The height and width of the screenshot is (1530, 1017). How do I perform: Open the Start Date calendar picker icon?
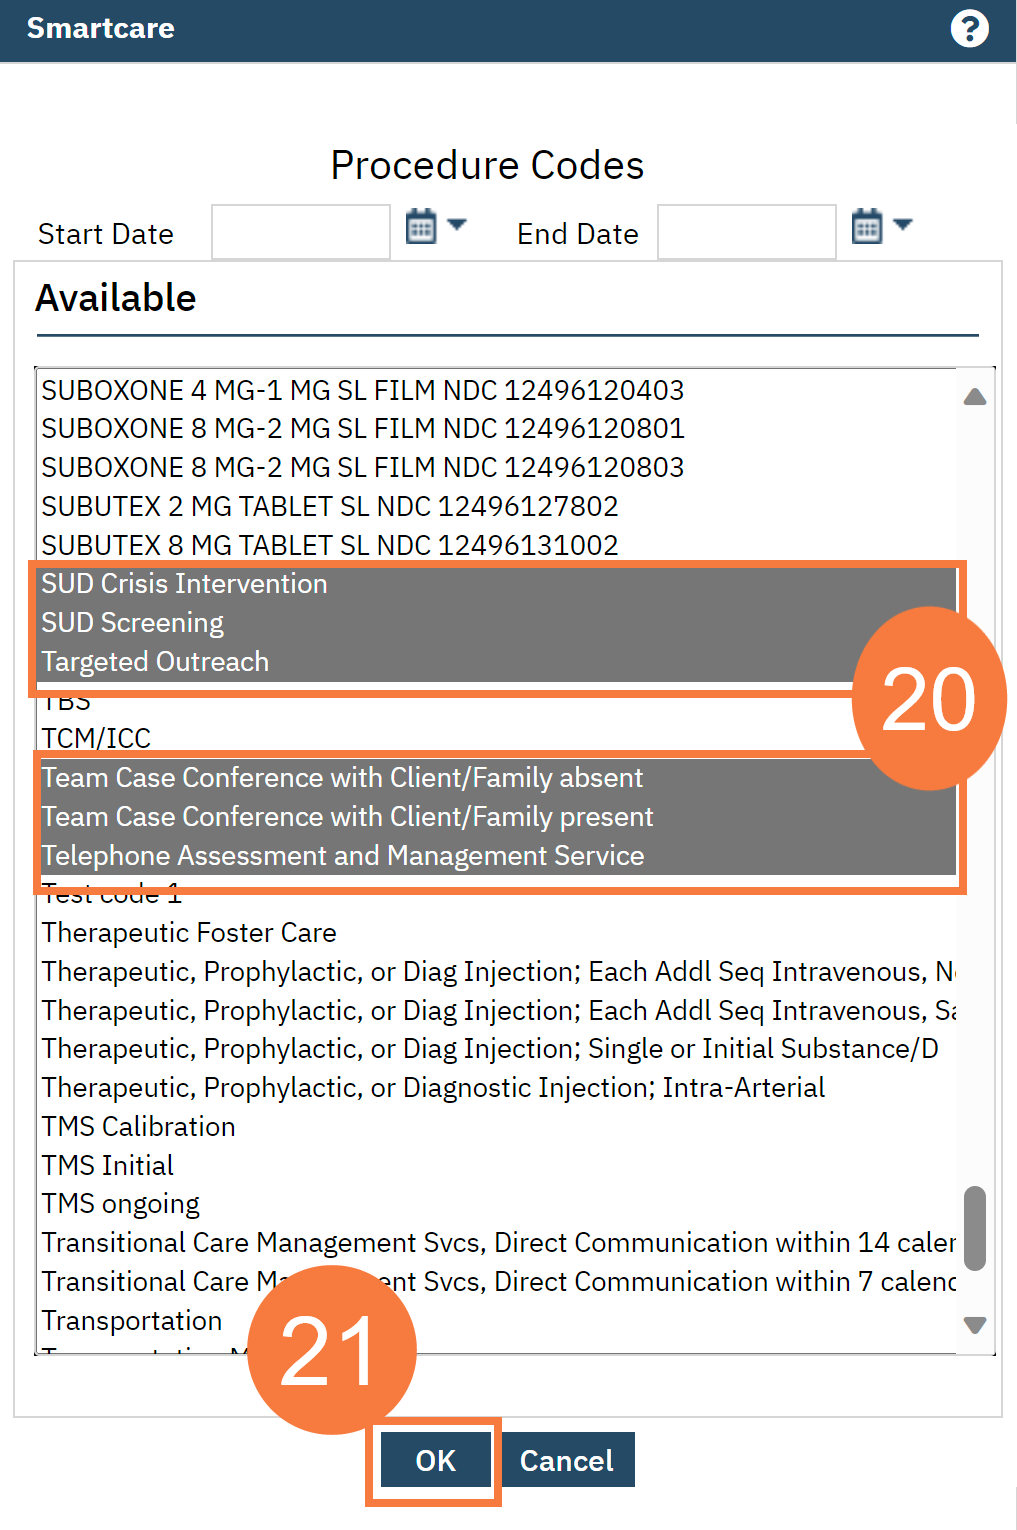pos(421,227)
